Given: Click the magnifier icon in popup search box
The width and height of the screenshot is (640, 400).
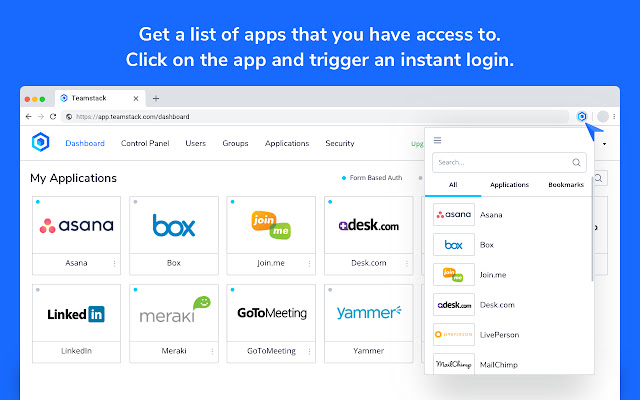Looking at the screenshot, I should pos(576,162).
